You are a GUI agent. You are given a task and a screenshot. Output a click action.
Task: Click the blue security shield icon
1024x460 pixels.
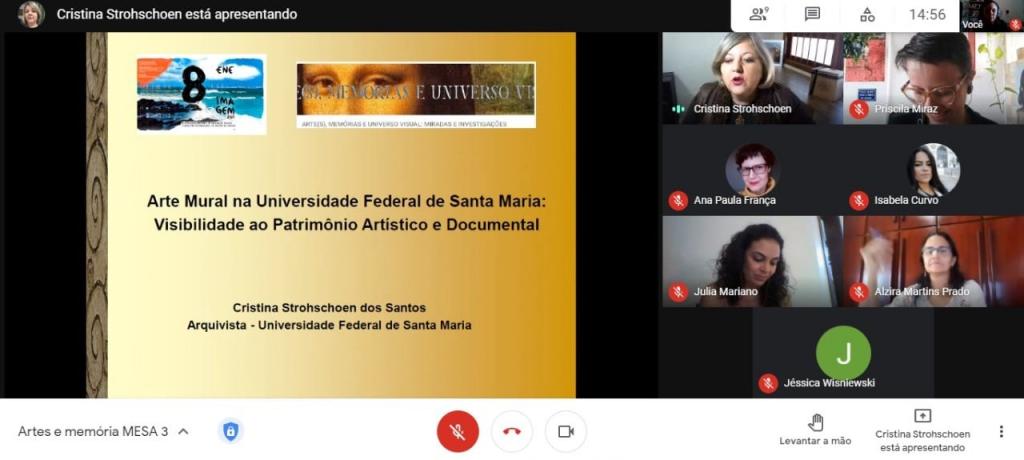coord(231,431)
